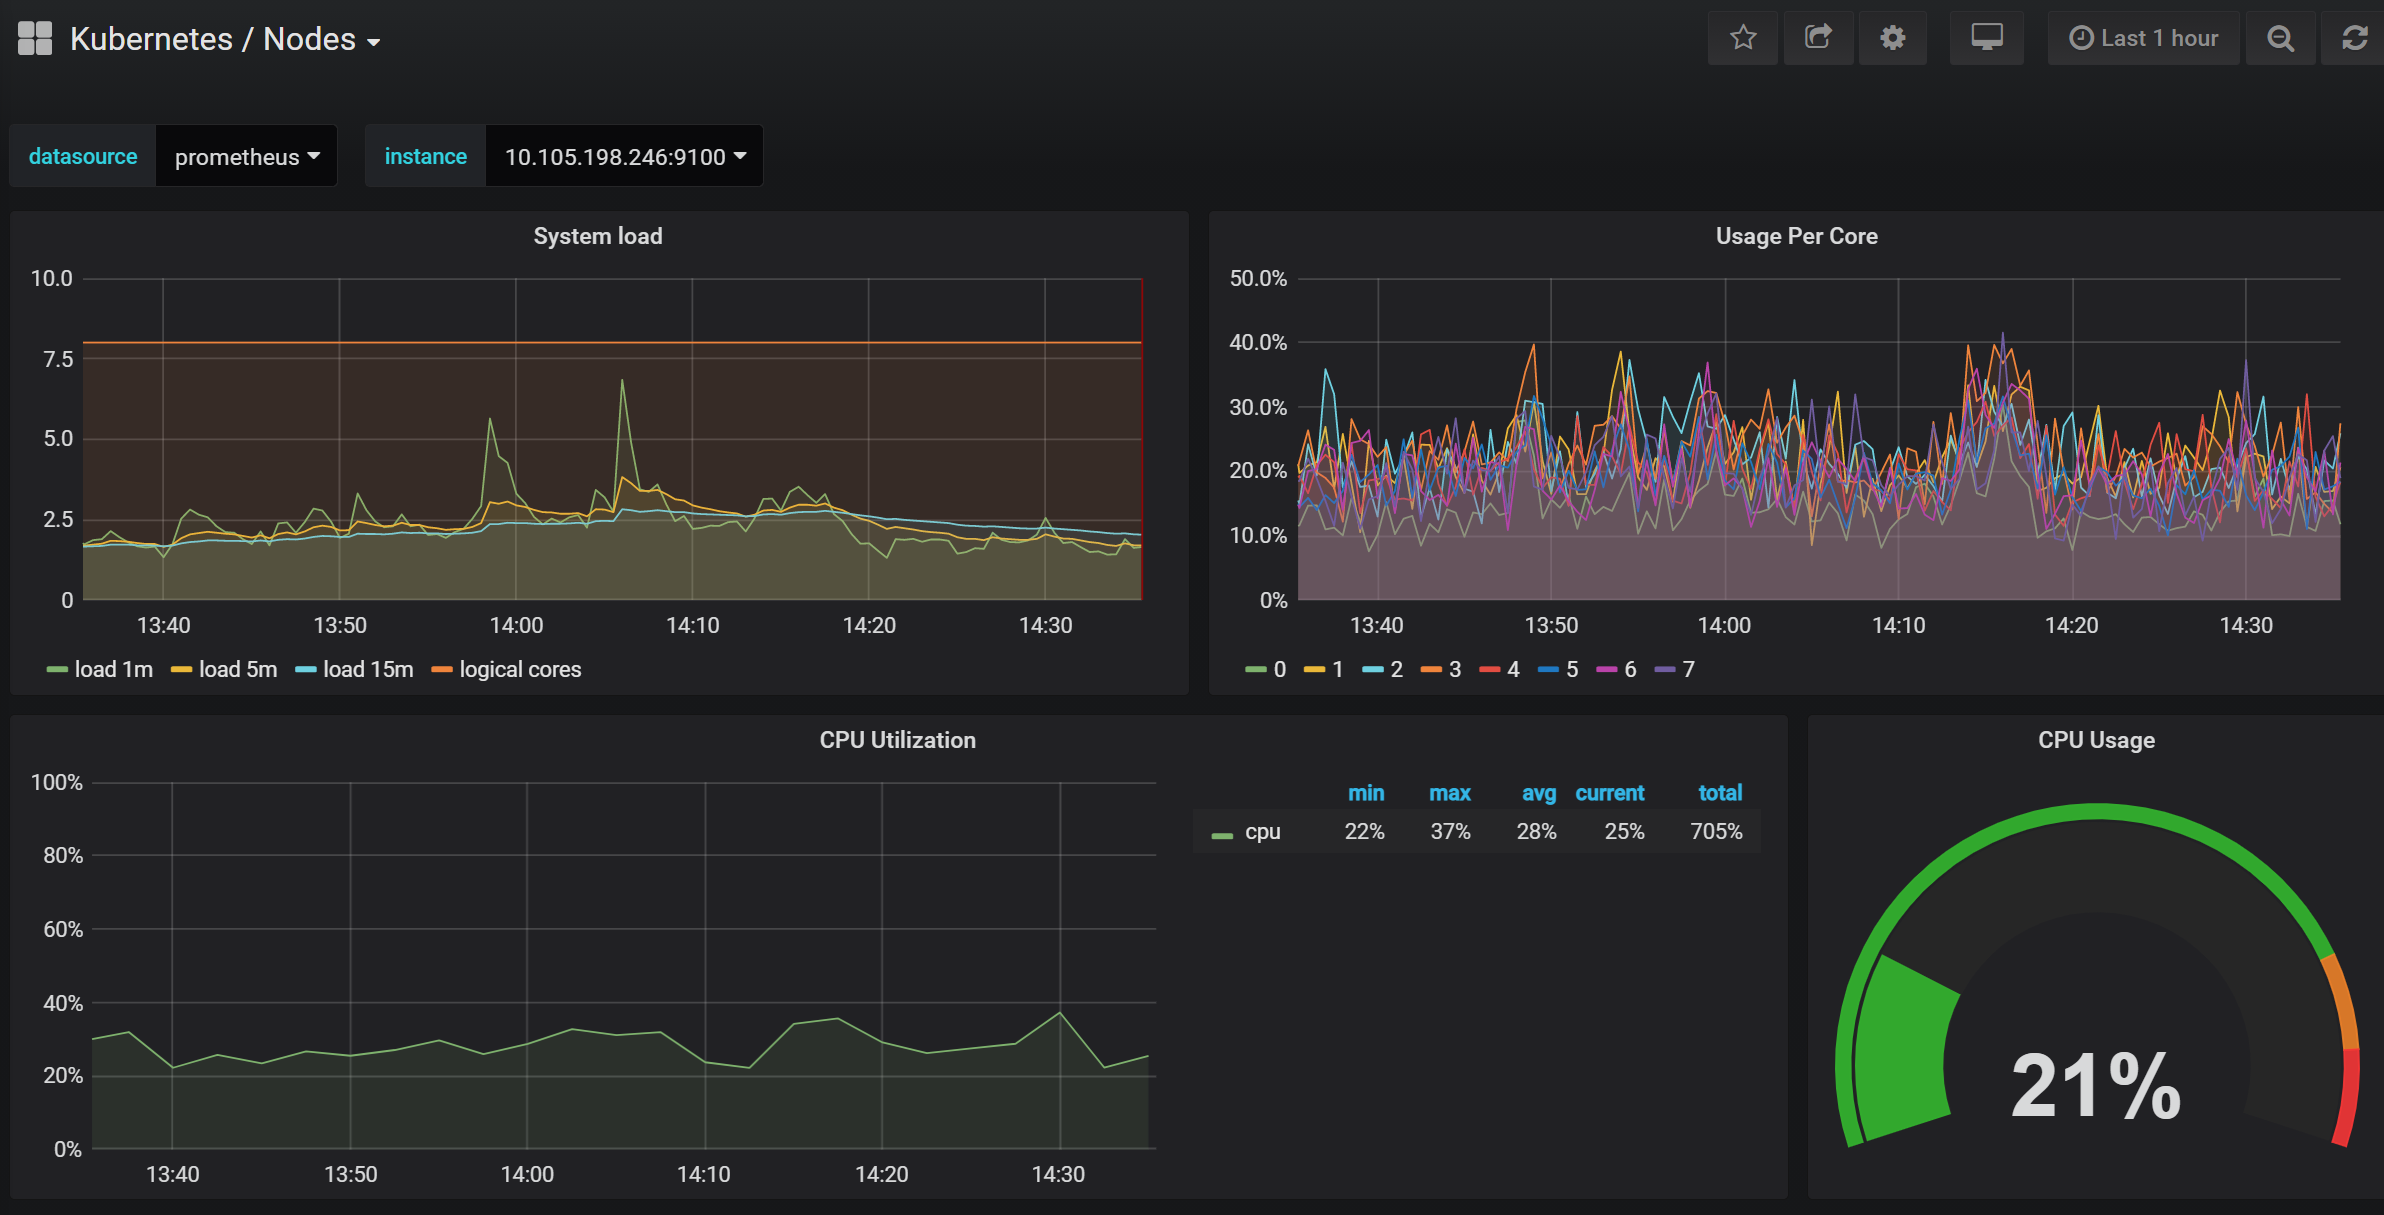Click the load 15m cyan color swatch
Viewport: 2384px width, 1215px height.
click(x=306, y=670)
